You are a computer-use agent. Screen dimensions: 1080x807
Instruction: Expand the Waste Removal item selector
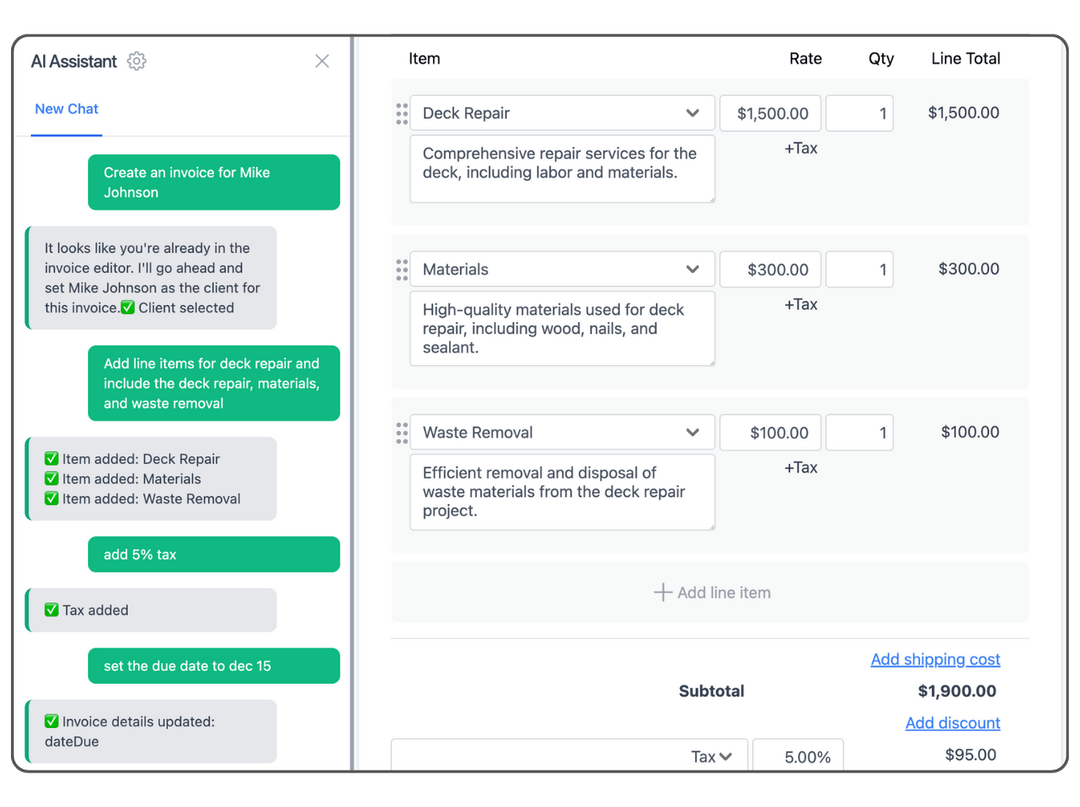[693, 432]
